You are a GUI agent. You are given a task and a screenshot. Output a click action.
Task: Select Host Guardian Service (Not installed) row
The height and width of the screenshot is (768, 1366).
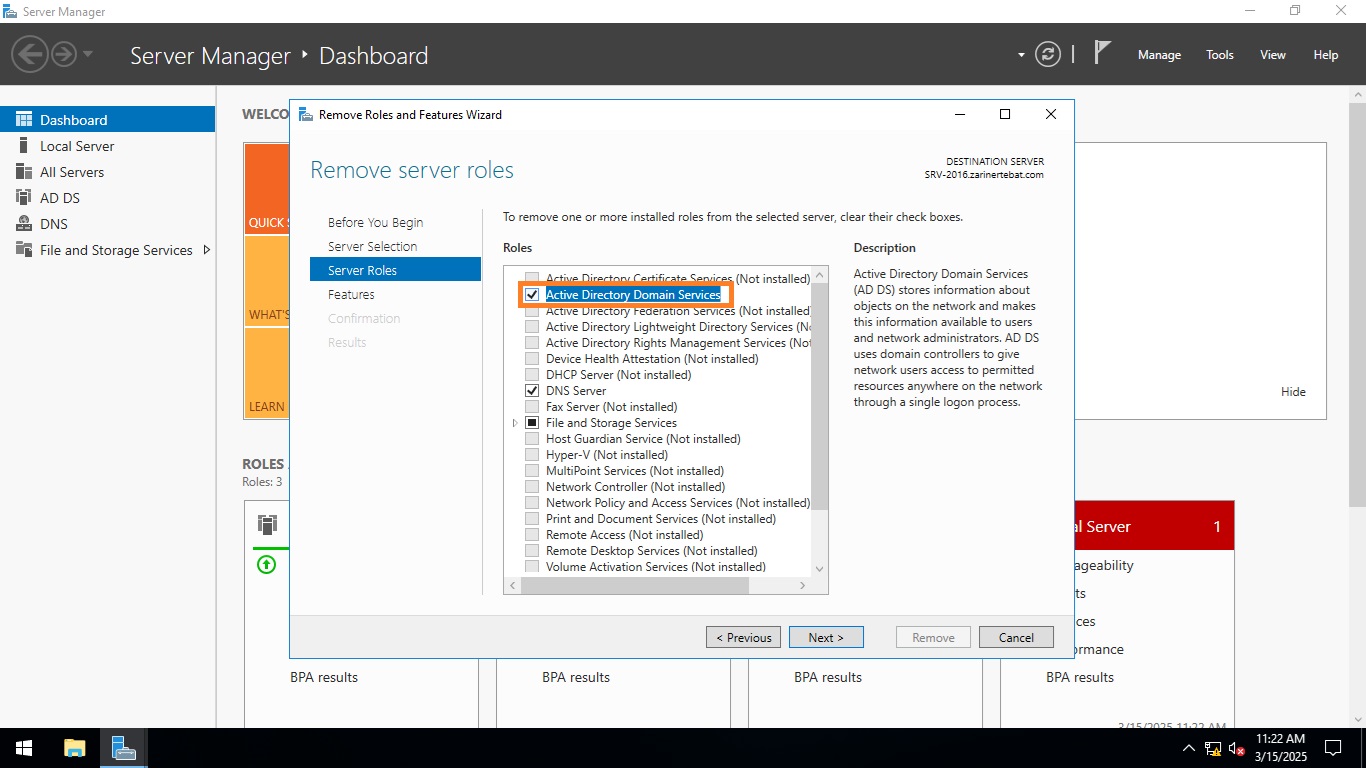coord(643,439)
